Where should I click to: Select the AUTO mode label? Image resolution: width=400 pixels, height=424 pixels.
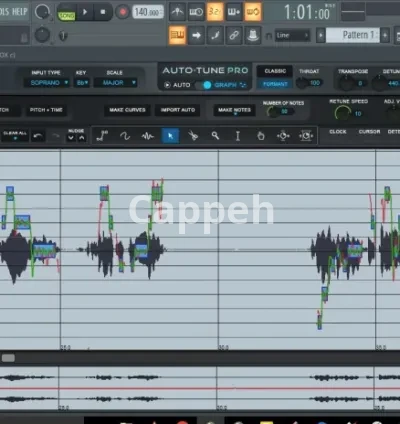coord(182,85)
